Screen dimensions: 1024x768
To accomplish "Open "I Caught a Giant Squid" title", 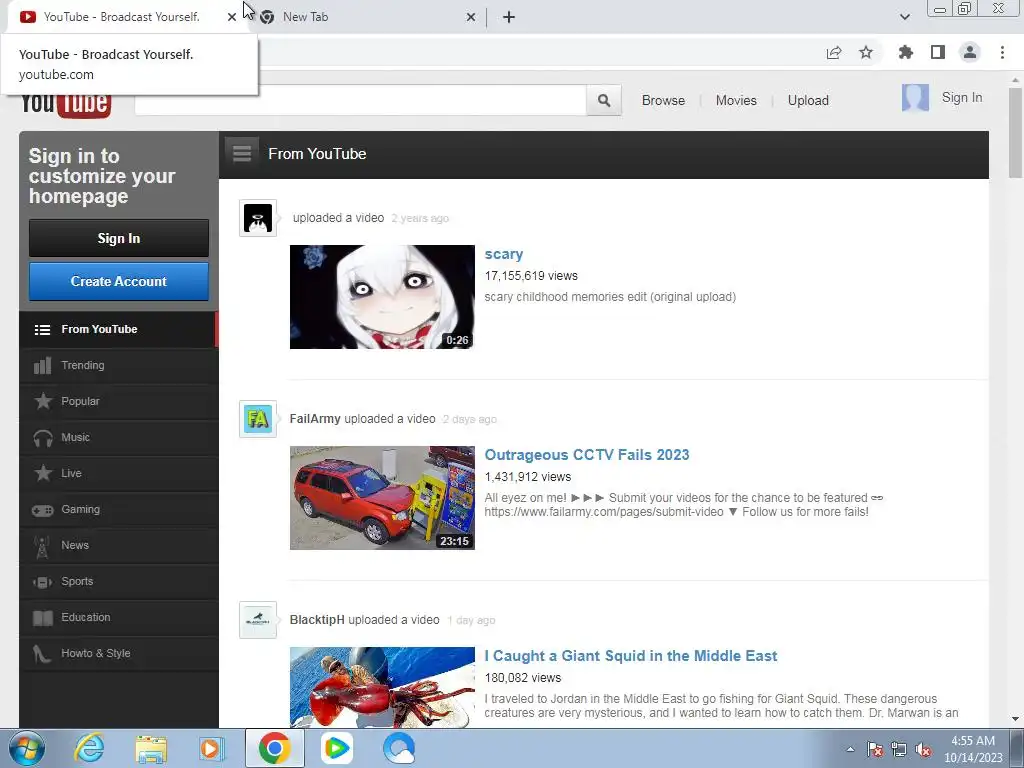I will pos(631,656).
